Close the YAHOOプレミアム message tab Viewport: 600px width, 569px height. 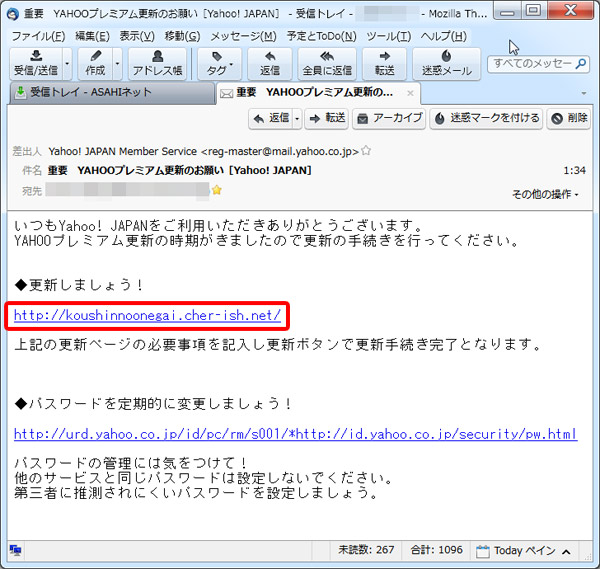pyautogui.click(x=410, y=93)
